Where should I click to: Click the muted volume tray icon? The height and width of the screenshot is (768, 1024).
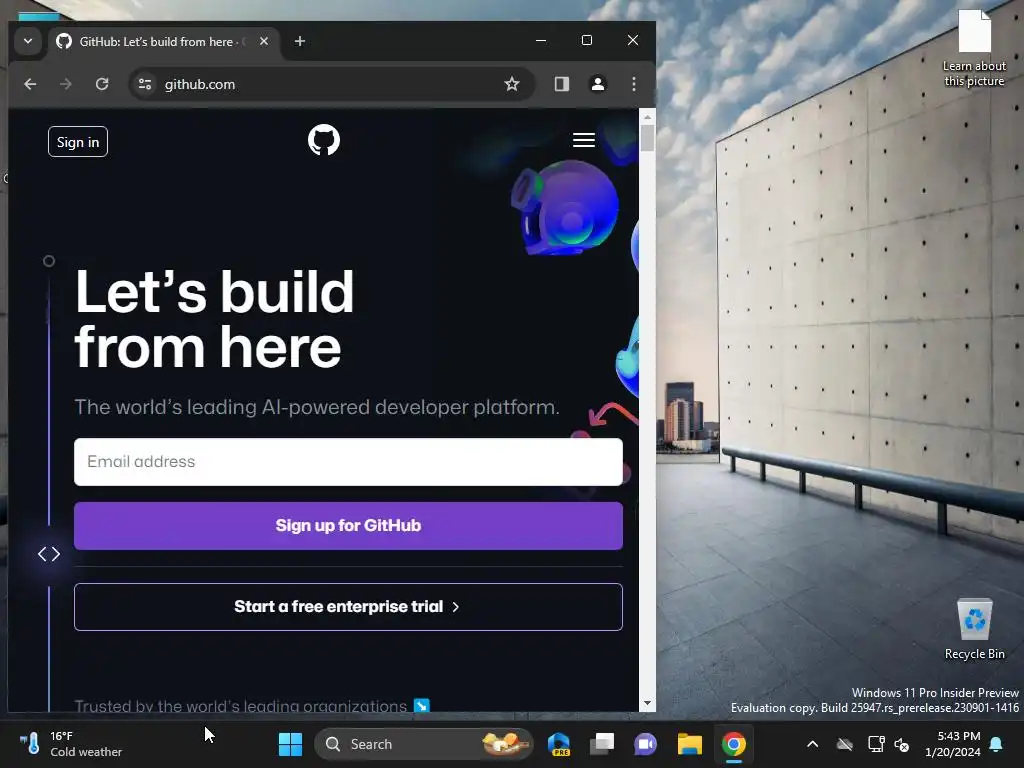[x=901, y=744]
